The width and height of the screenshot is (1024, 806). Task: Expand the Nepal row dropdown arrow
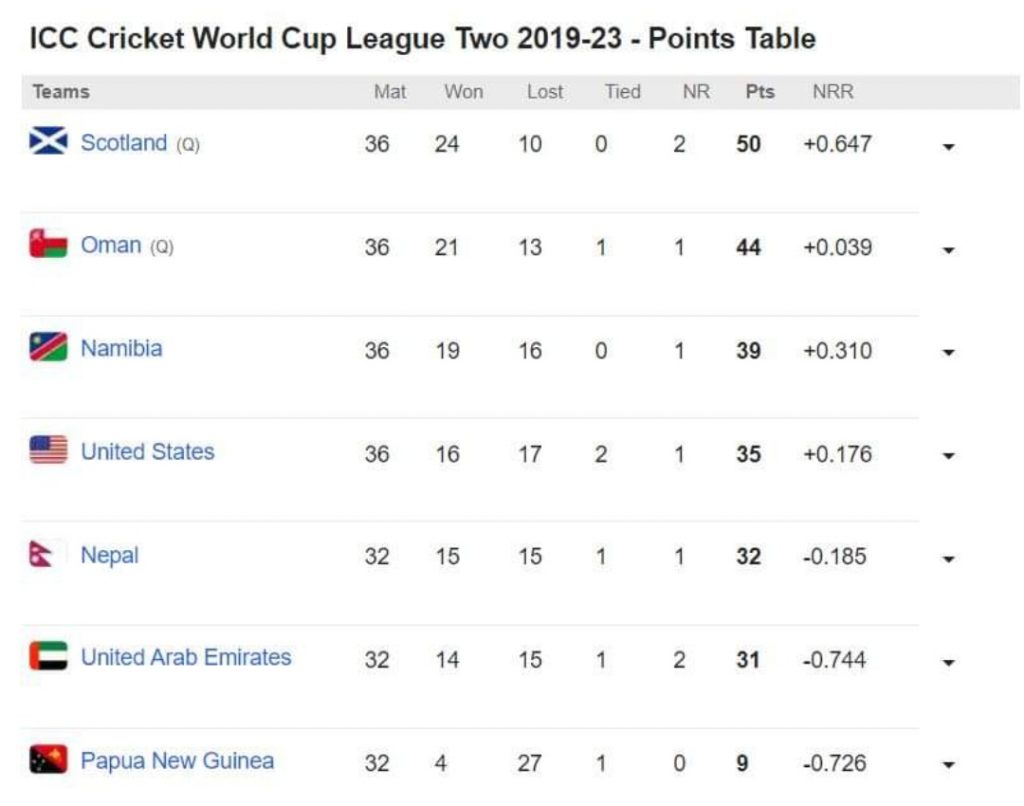(x=948, y=559)
